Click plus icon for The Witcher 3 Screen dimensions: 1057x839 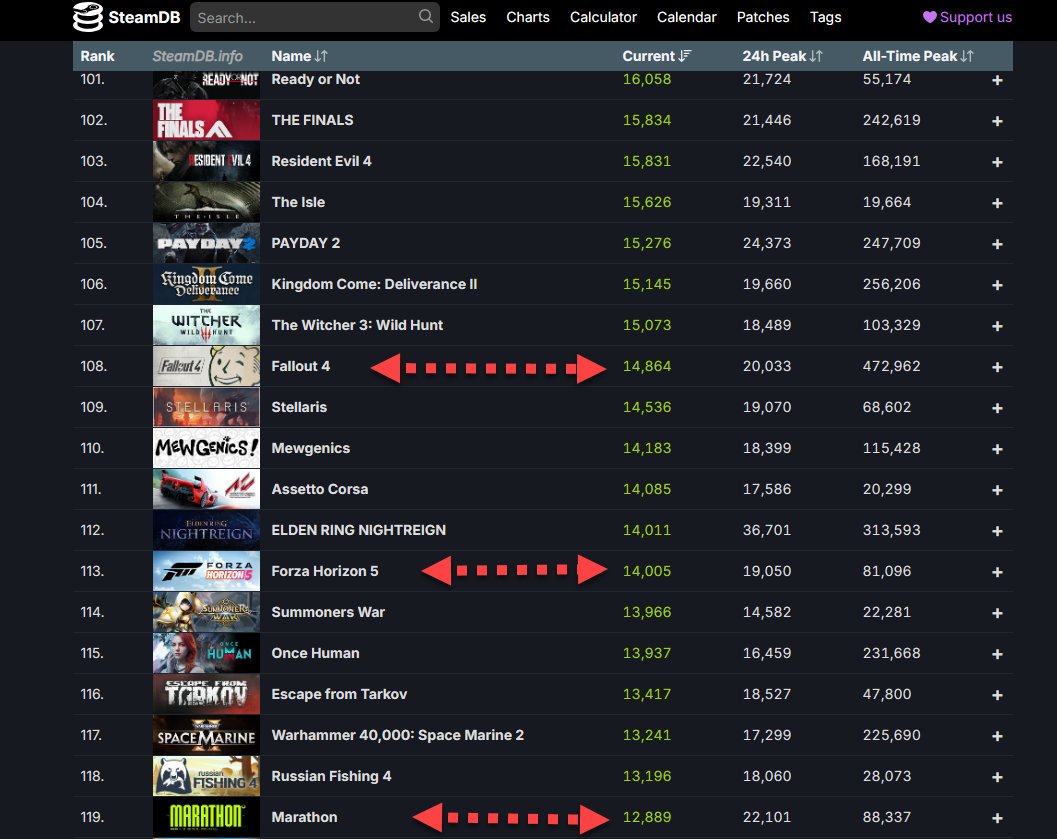997,326
